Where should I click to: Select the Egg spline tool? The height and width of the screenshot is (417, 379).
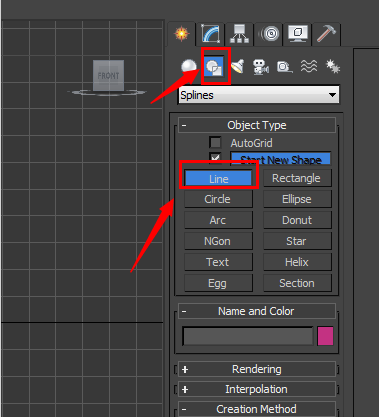click(218, 283)
